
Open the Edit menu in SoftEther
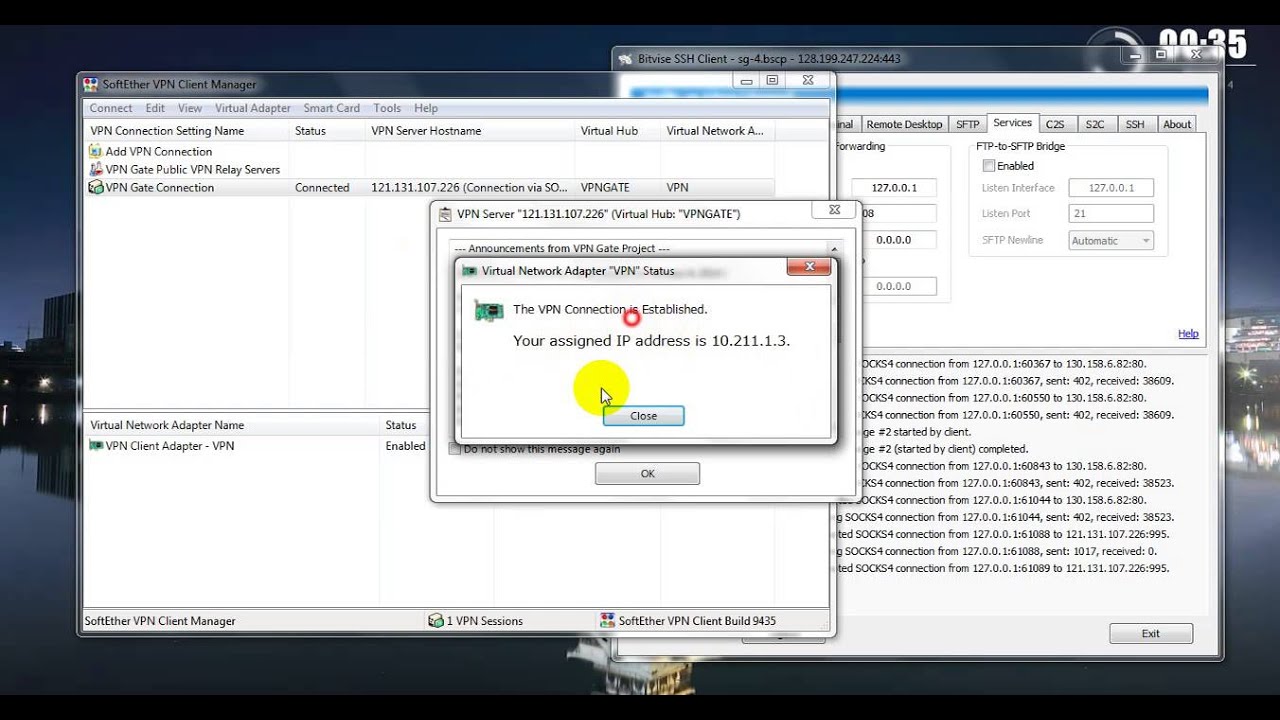[x=155, y=108]
